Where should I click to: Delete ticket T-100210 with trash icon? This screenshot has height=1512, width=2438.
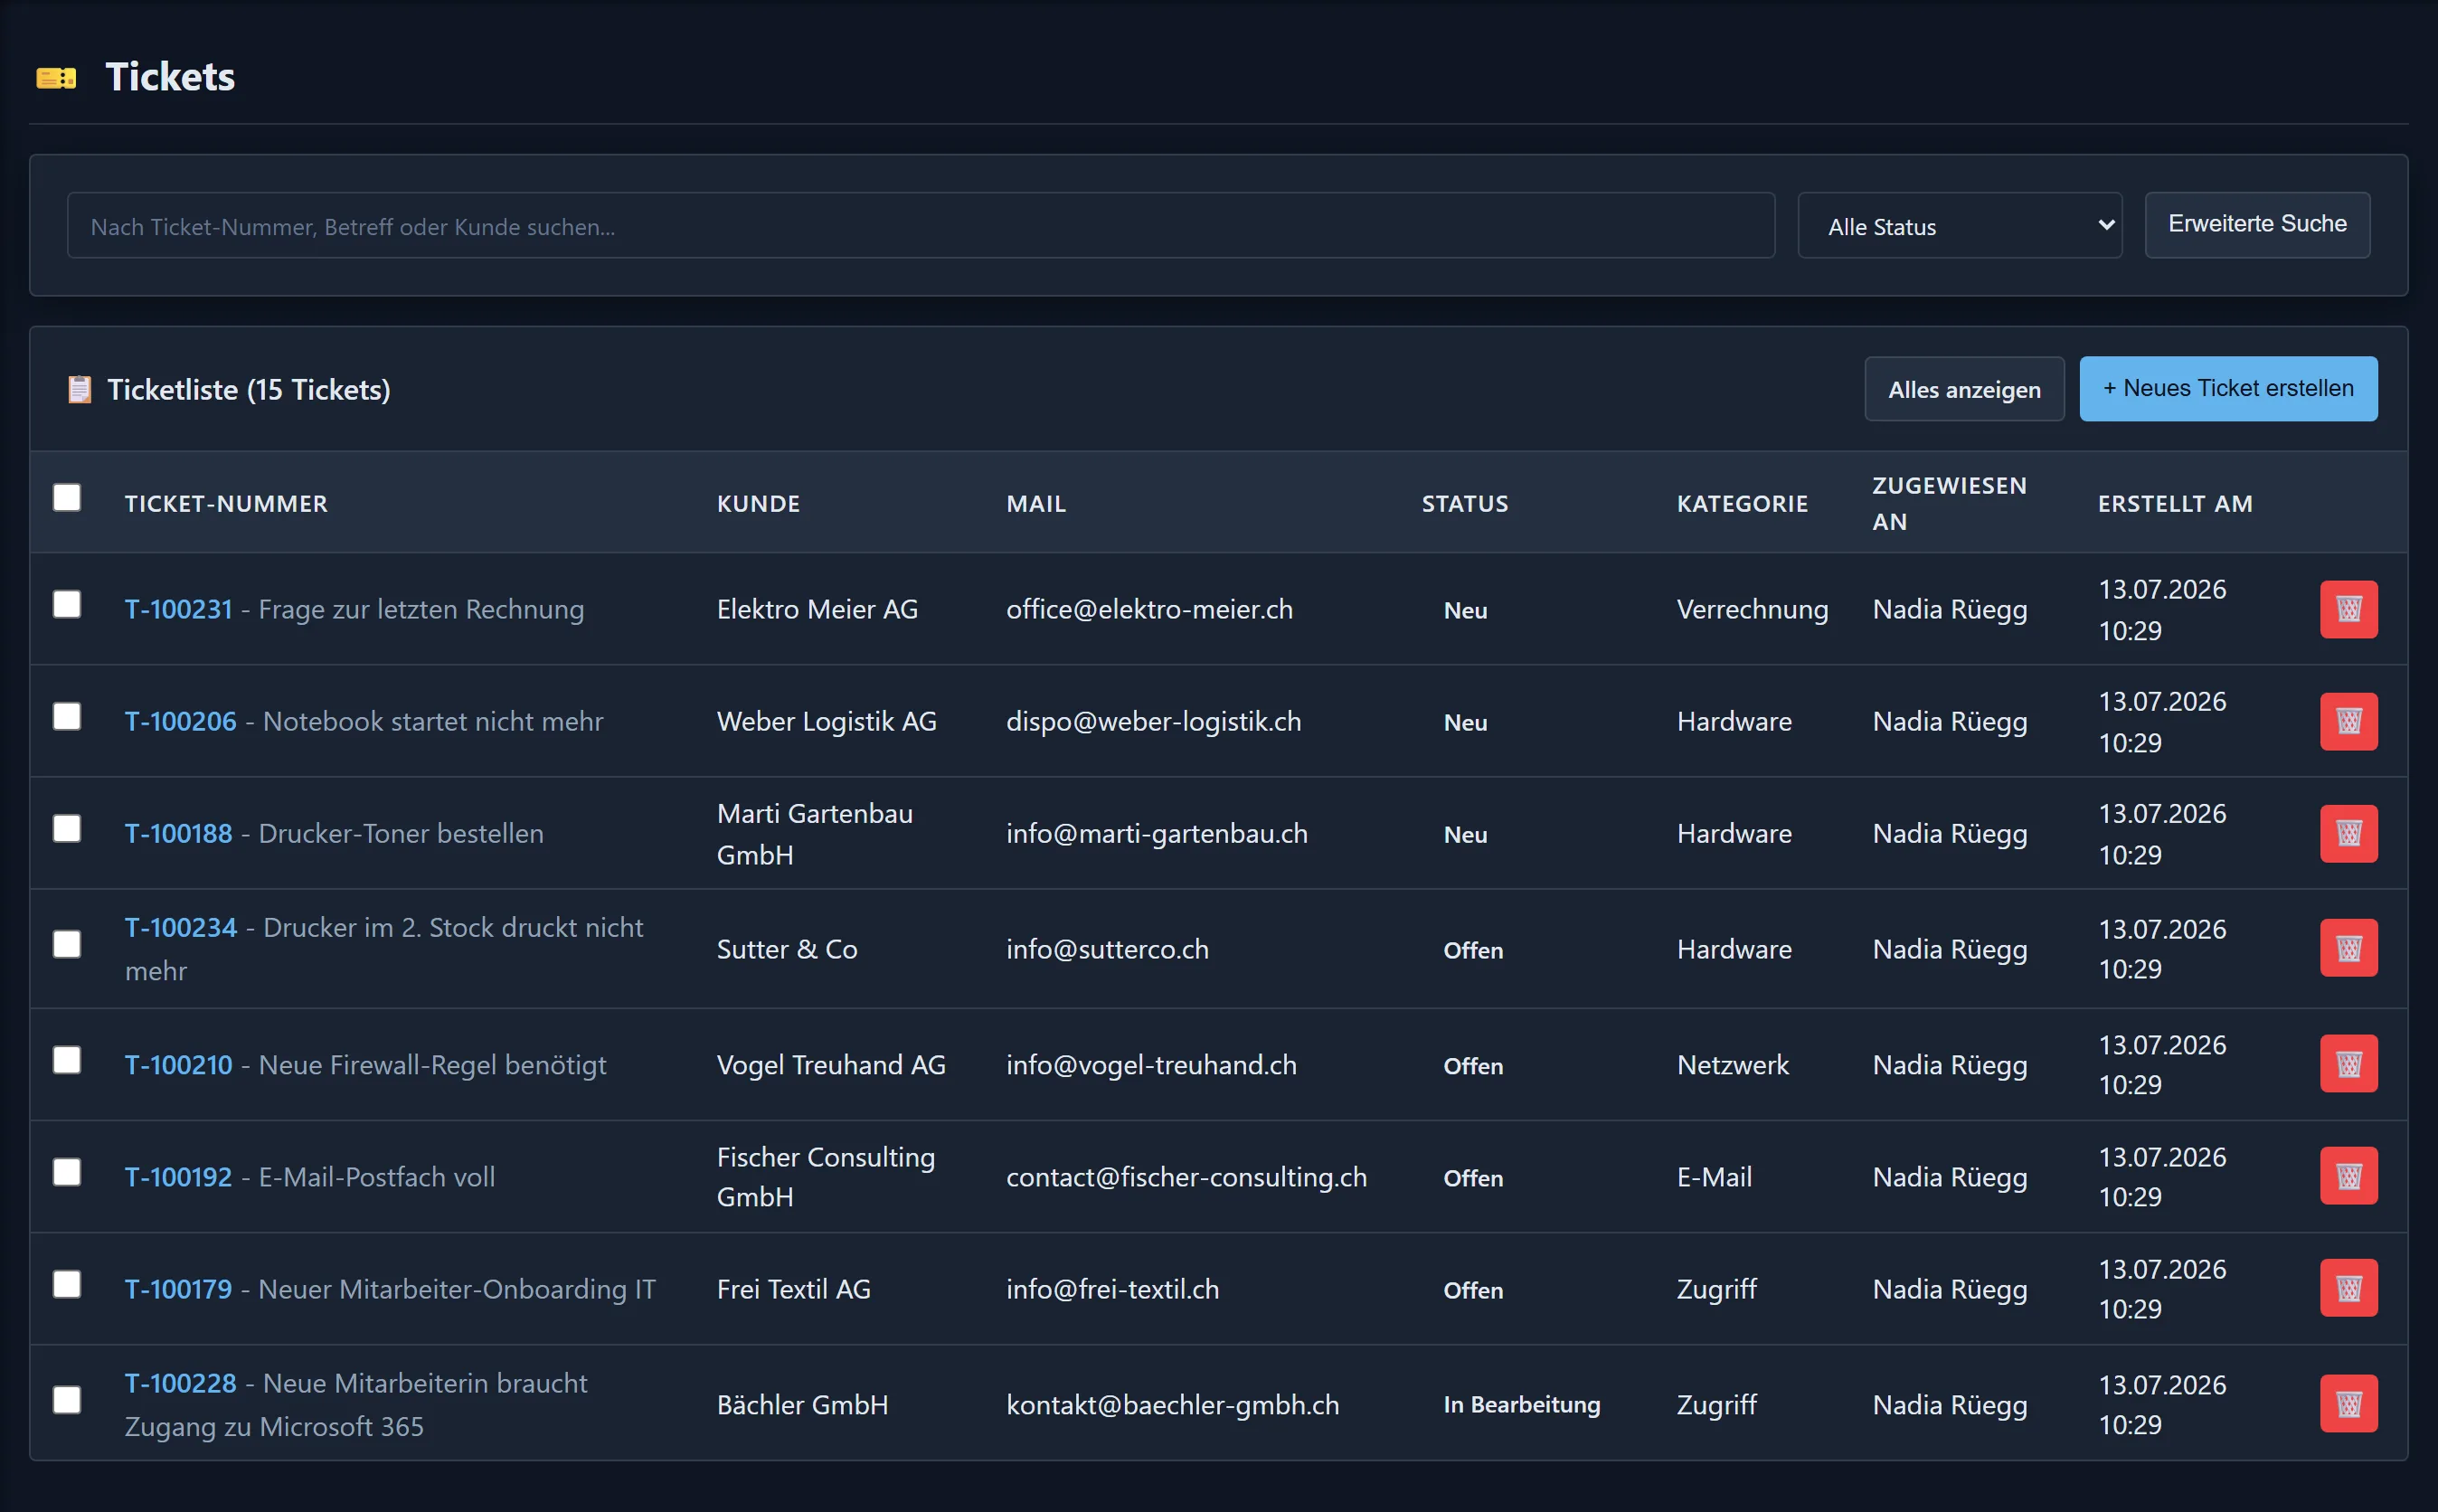pos(2348,1063)
